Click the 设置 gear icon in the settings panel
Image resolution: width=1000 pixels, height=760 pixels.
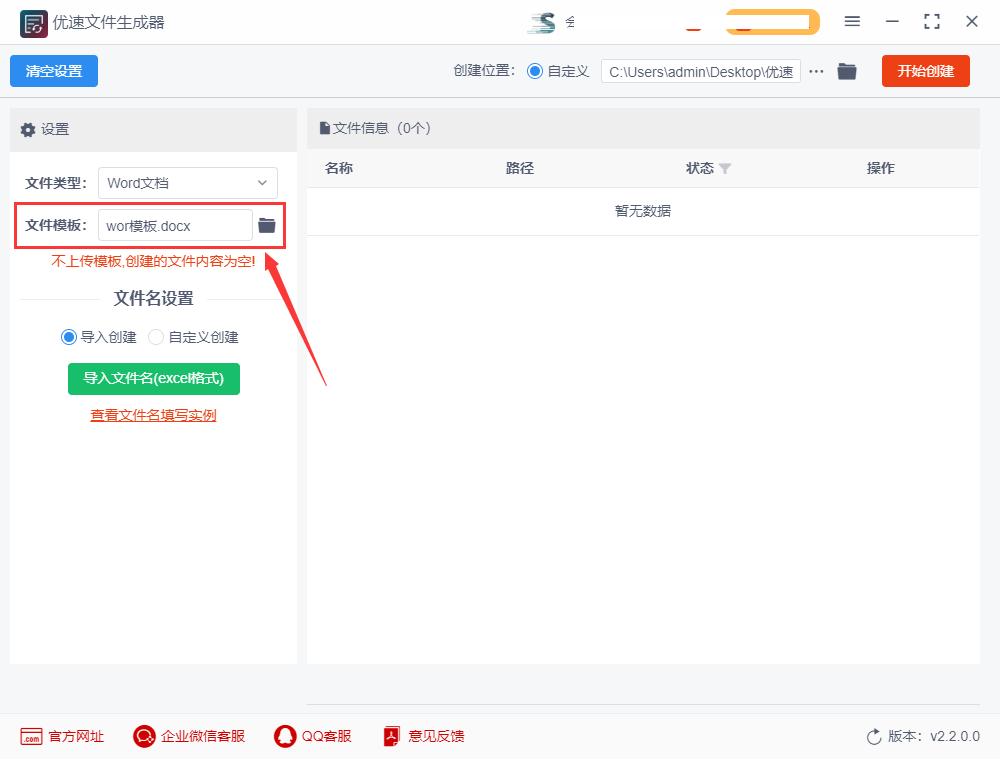coord(27,130)
